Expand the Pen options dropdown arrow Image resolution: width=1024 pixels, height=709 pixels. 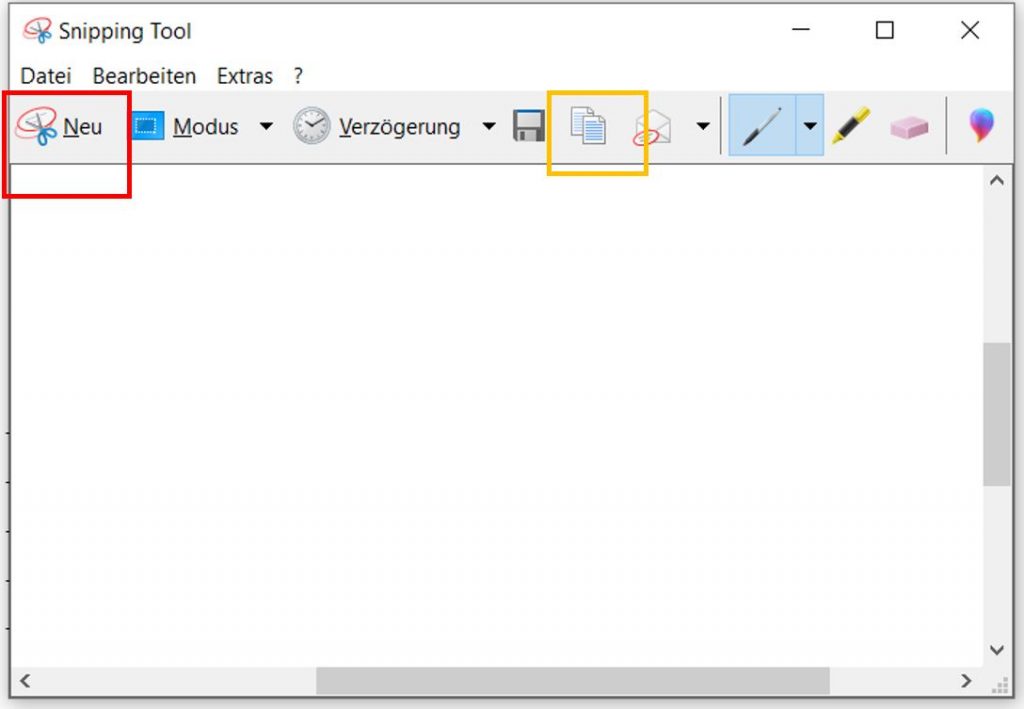[810, 125]
